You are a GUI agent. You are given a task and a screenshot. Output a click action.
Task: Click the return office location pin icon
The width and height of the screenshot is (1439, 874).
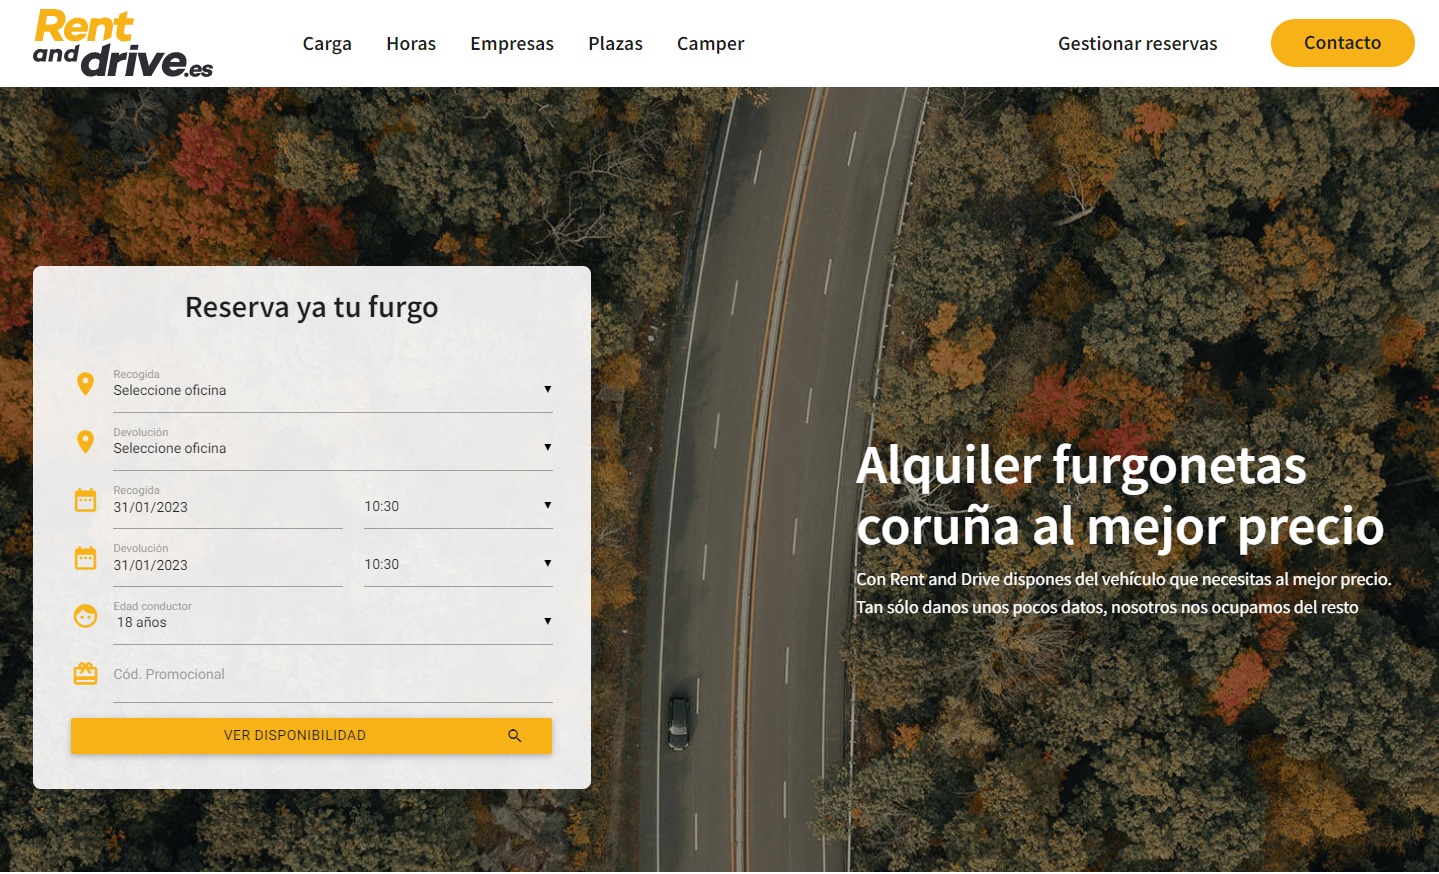pos(86,442)
